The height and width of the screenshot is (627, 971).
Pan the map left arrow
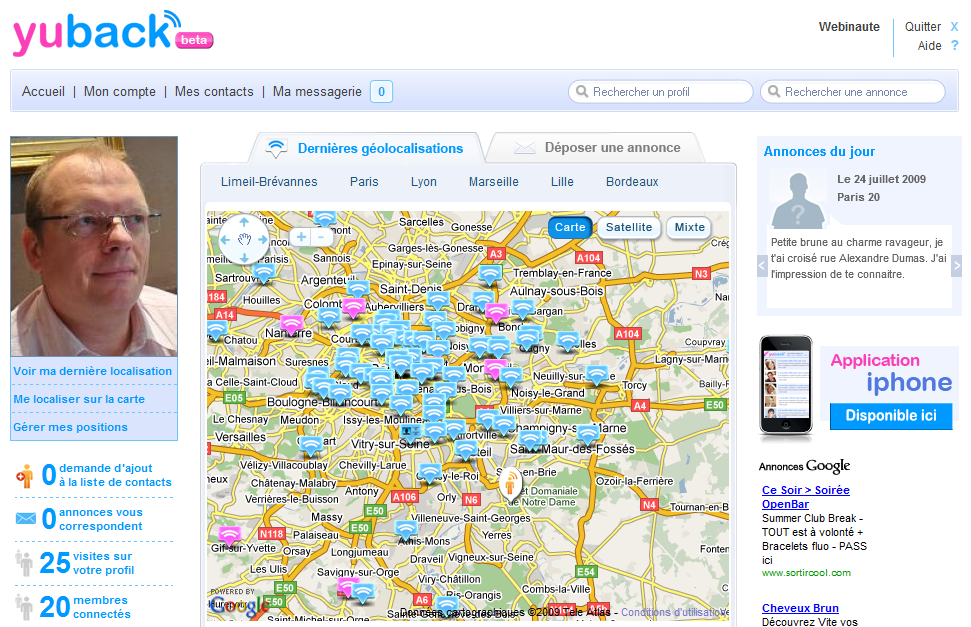(x=225, y=239)
